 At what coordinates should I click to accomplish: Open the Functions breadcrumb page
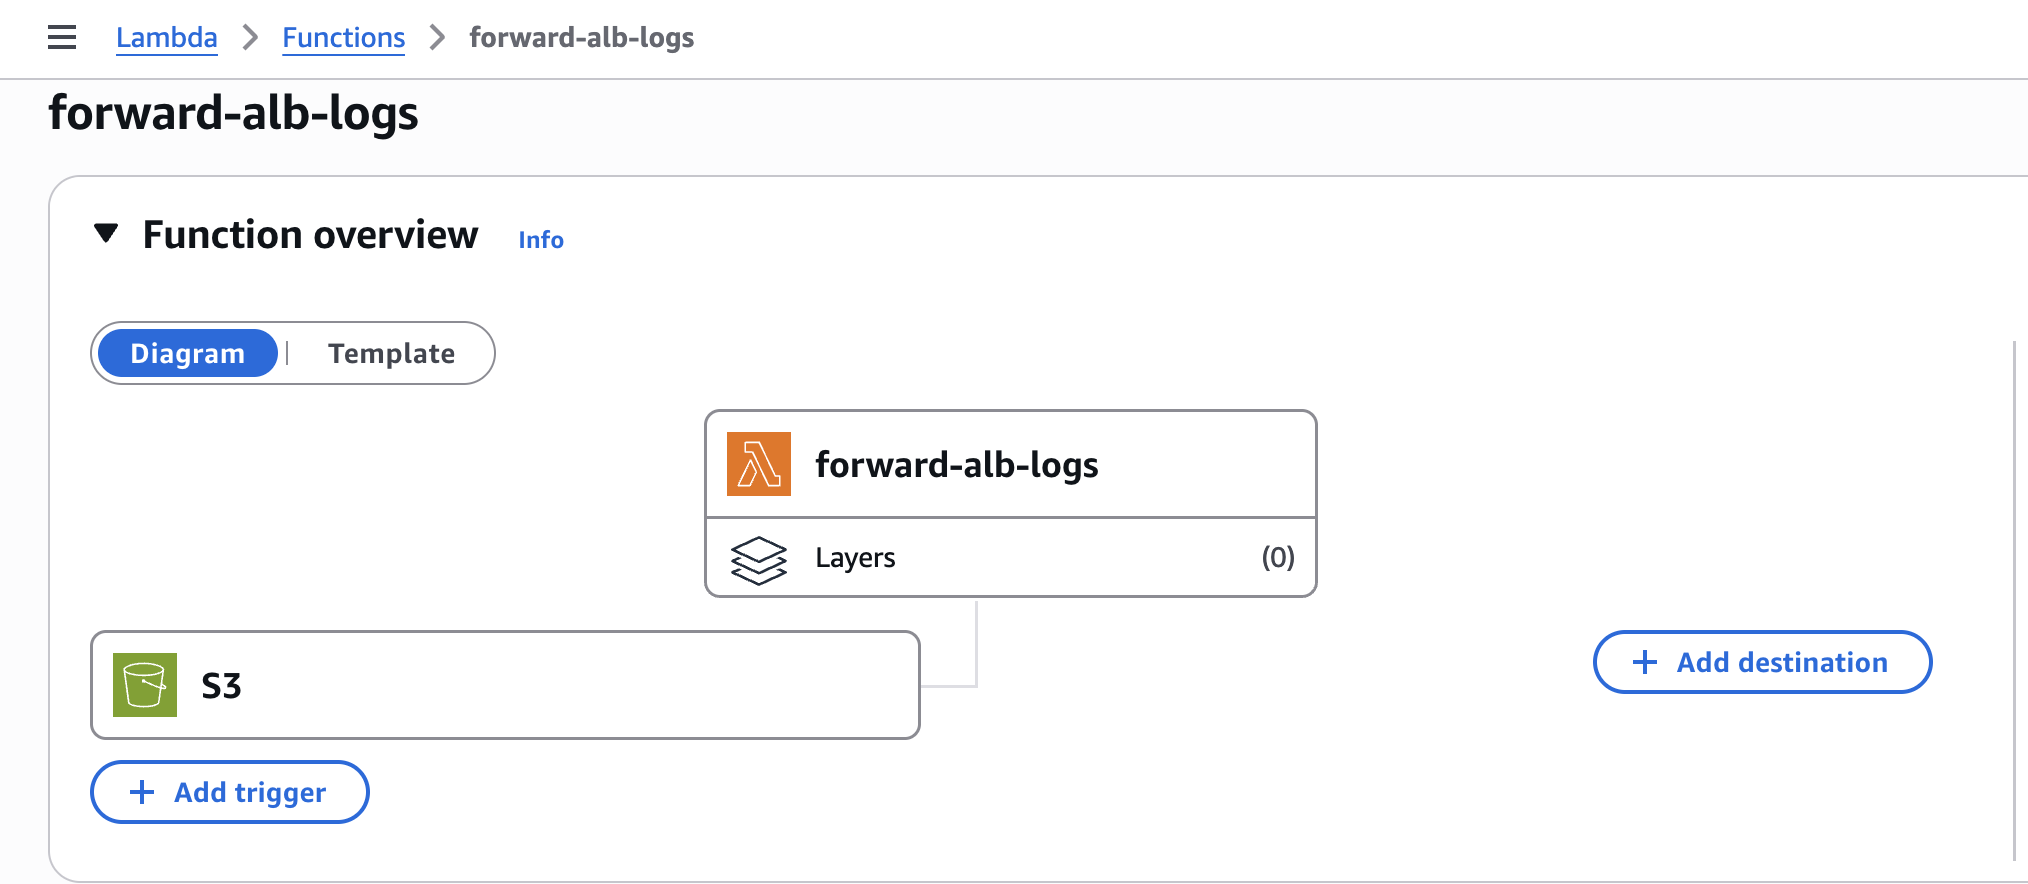(x=343, y=37)
